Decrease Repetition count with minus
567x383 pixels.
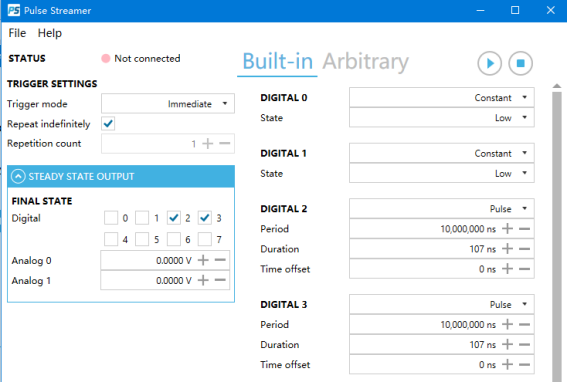[x=225, y=144]
